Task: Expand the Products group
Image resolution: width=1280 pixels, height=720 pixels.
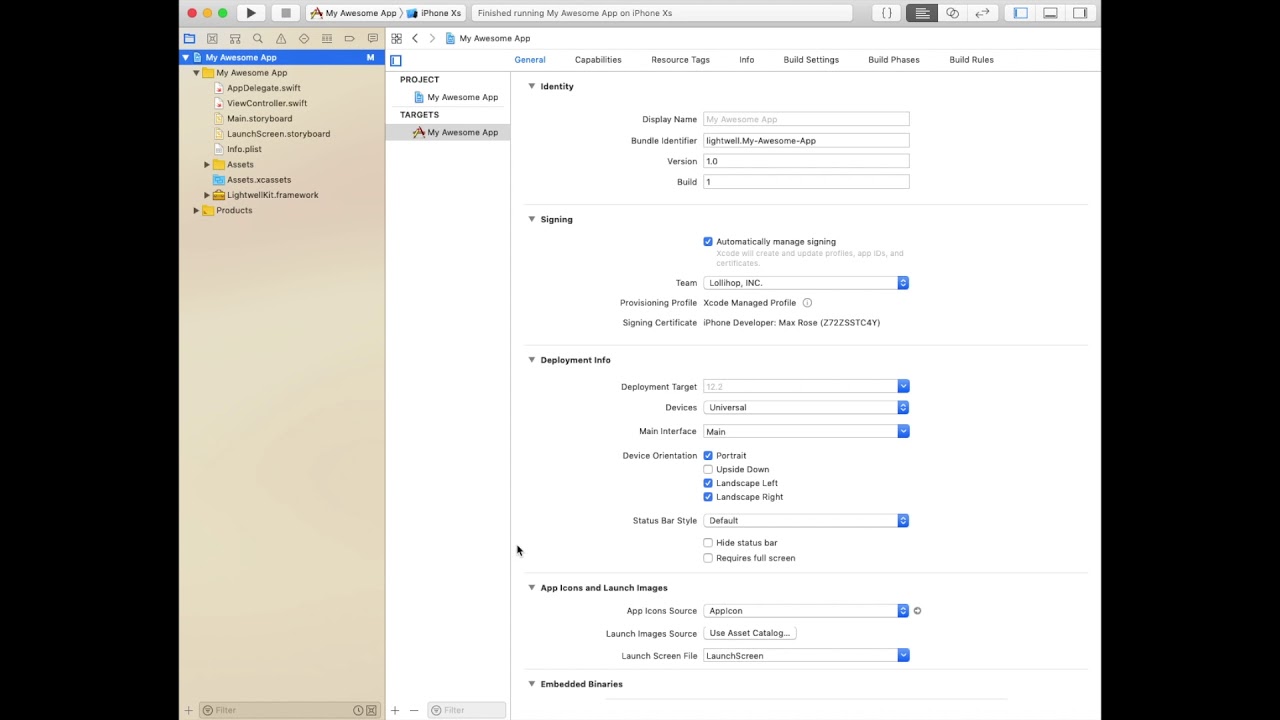Action: pyautogui.click(x=196, y=211)
